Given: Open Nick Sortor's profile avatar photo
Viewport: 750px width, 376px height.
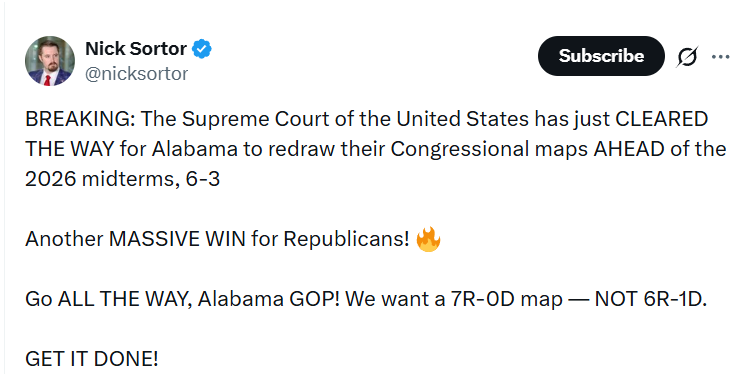Looking at the screenshot, I should 50,61.
